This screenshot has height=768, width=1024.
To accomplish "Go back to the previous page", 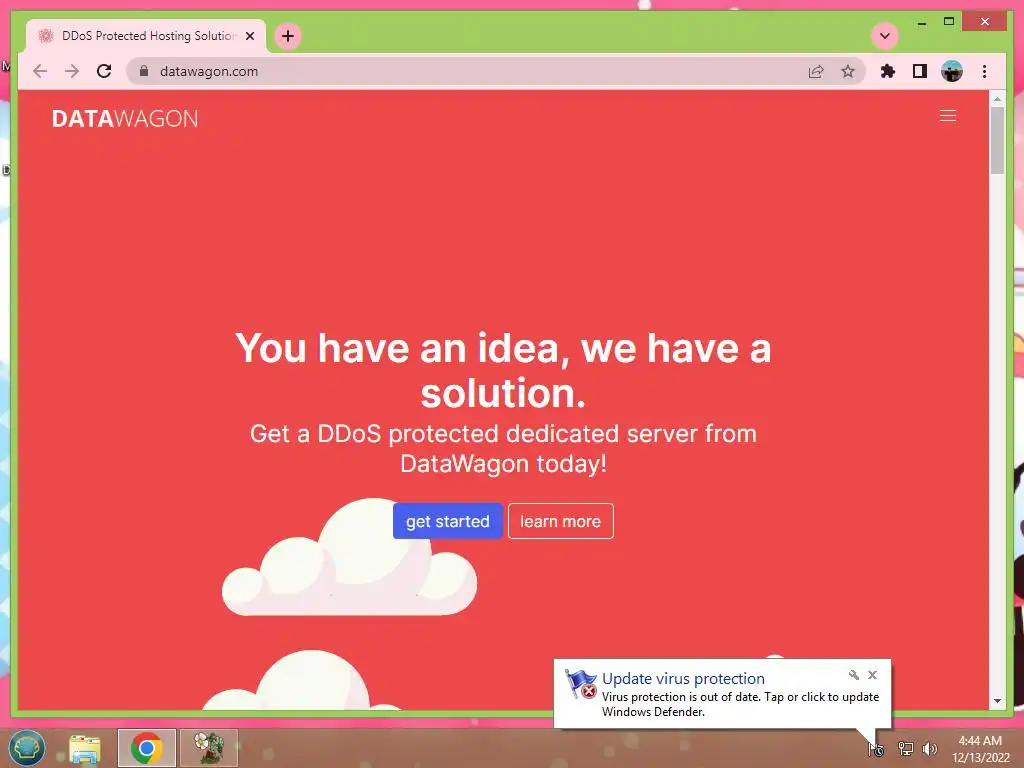I will (40, 71).
